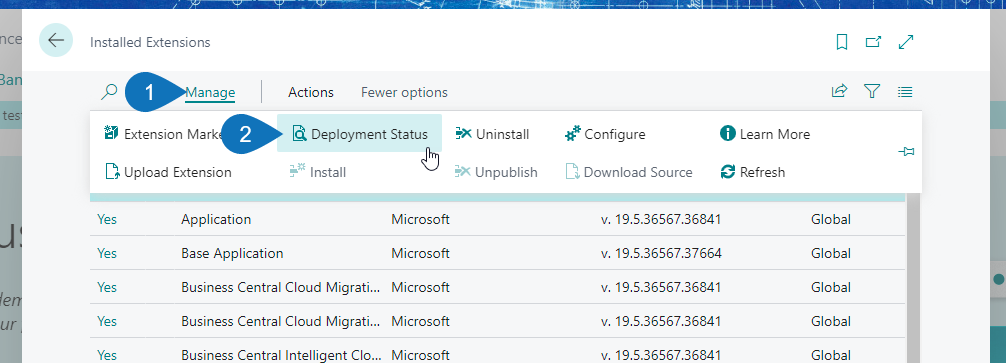Click Download Source
This screenshot has width=1006, height=363.
tap(629, 172)
